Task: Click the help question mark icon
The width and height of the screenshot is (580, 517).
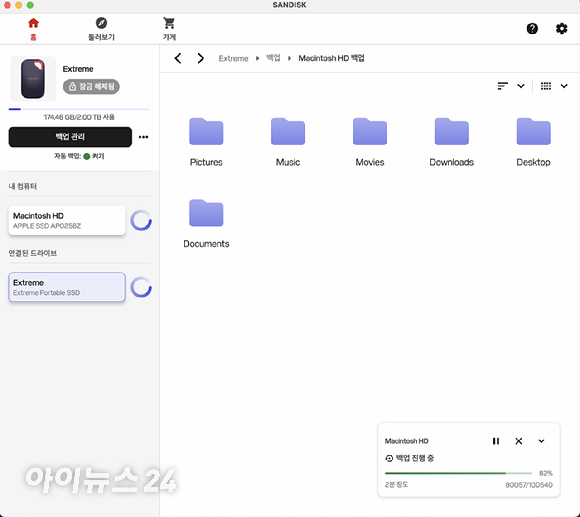Action: 532,28
